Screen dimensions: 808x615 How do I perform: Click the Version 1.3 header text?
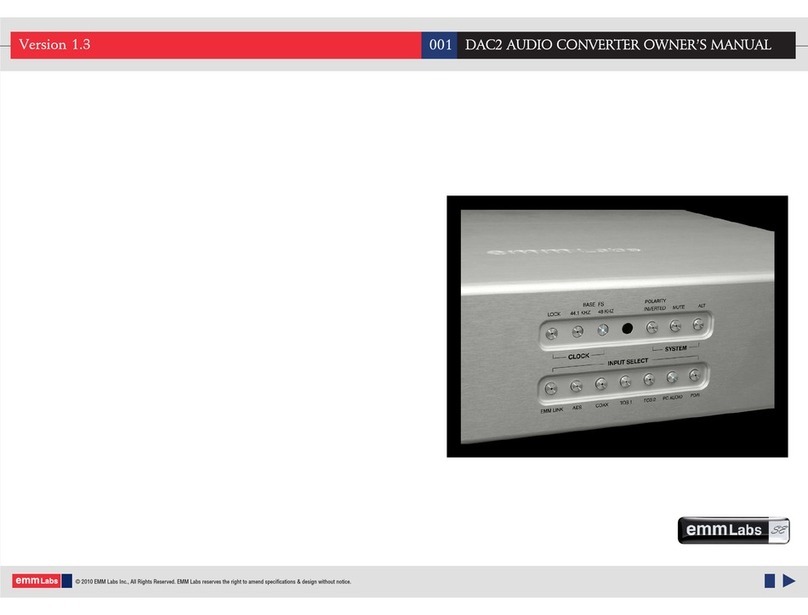click(x=55, y=44)
